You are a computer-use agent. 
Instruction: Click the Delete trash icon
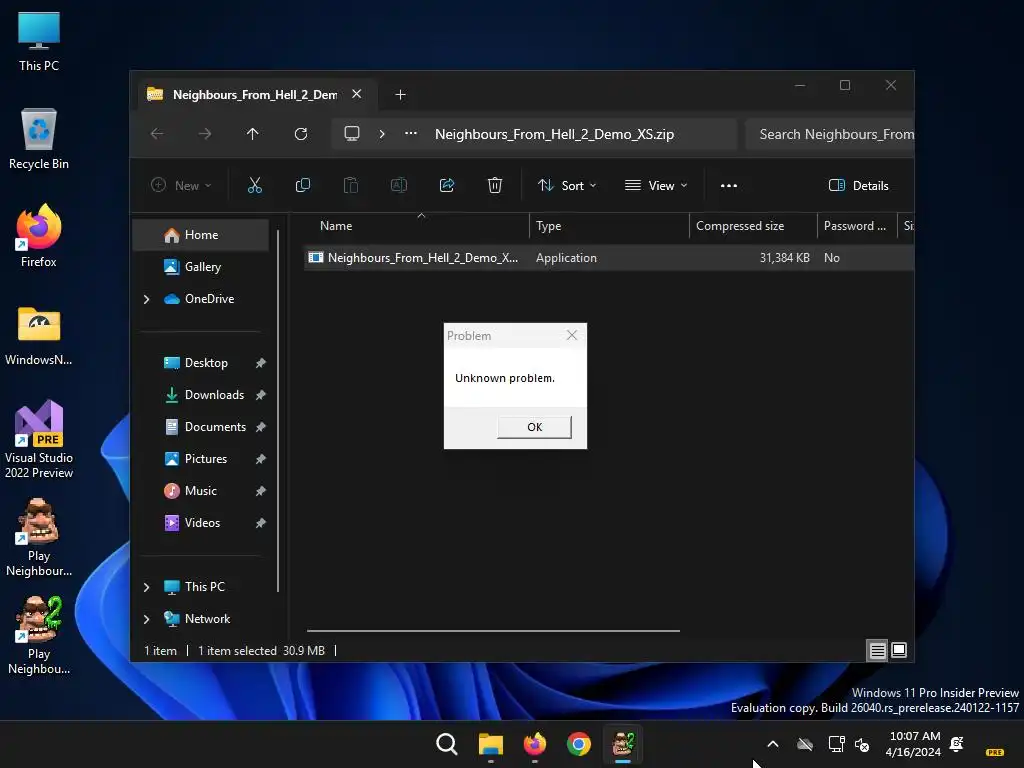tap(495, 185)
